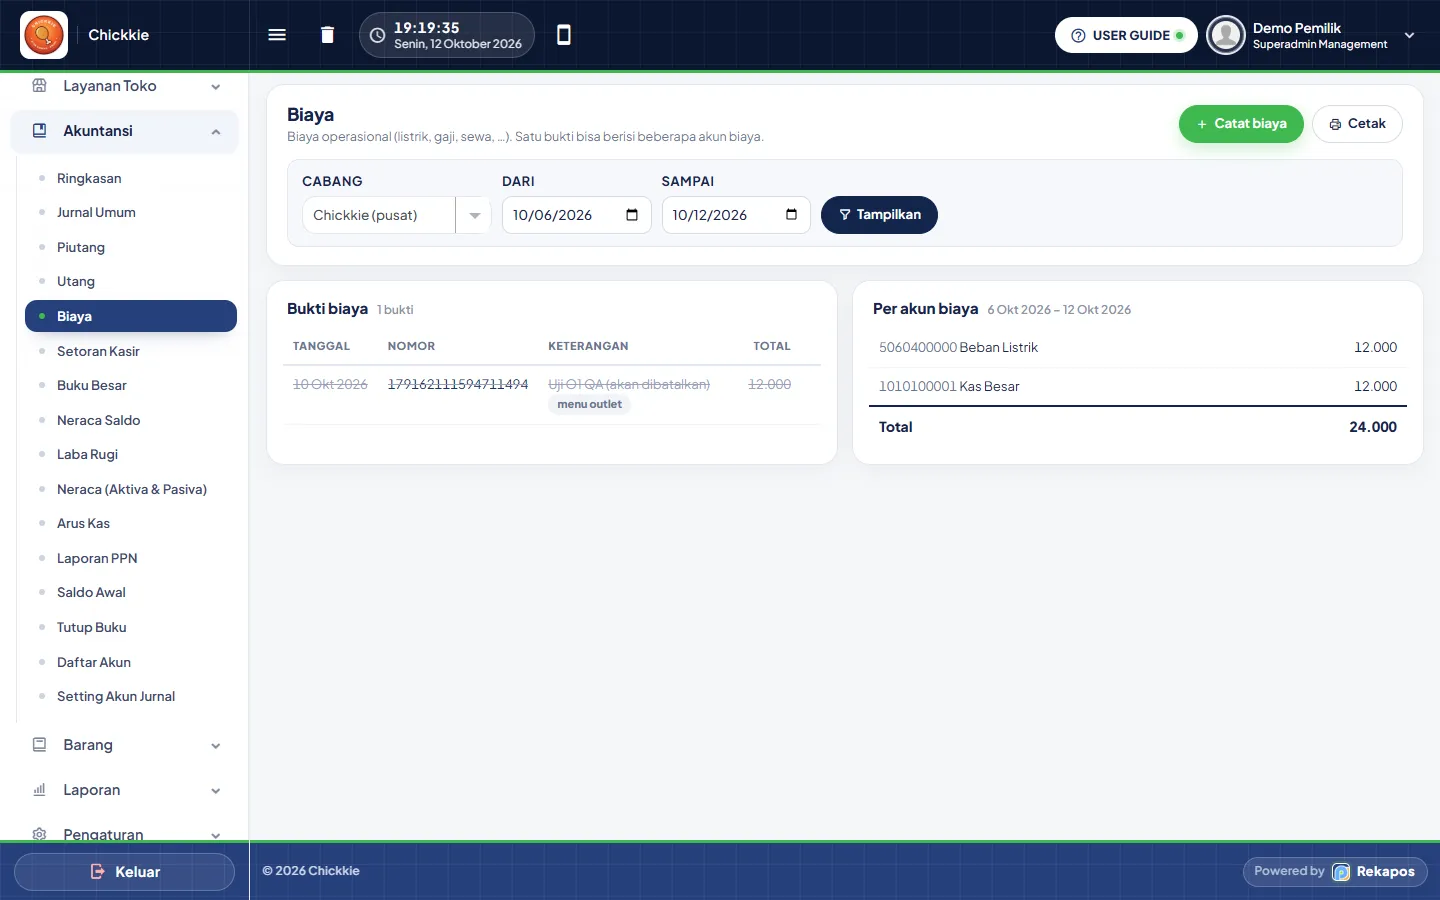Click the menu outlet tag
Image resolution: width=1440 pixels, height=900 pixels.
589,404
